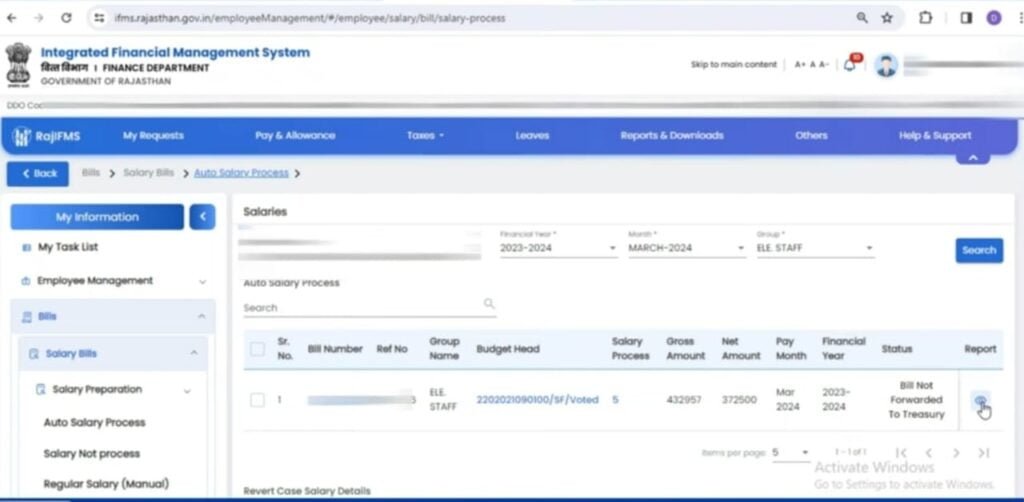
Task: Reset font size with middle A
Action: click(812, 65)
